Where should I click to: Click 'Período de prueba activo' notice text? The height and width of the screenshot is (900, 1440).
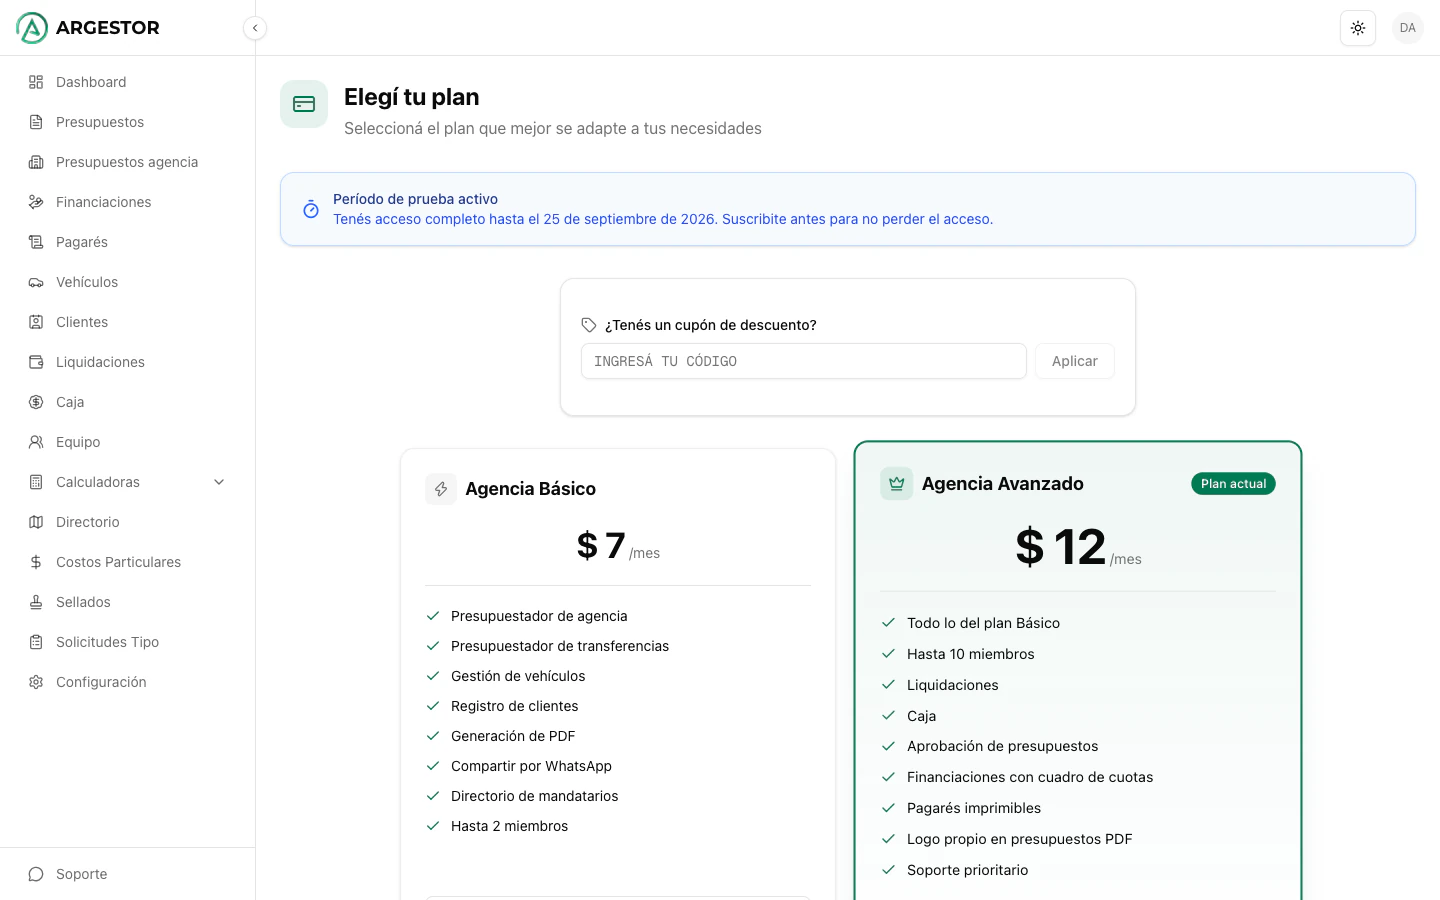coord(415,199)
